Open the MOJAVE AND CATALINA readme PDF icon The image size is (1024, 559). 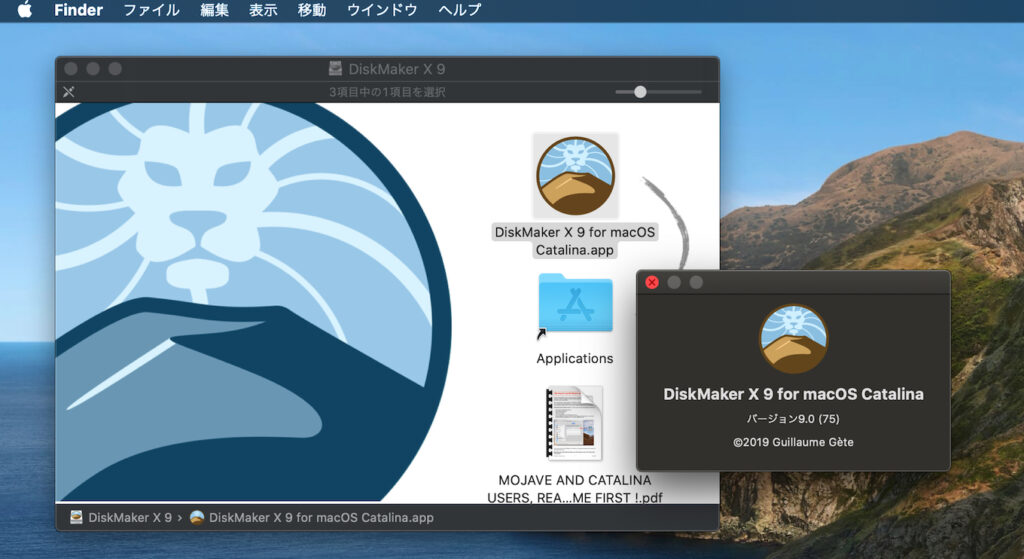click(574, 422)
